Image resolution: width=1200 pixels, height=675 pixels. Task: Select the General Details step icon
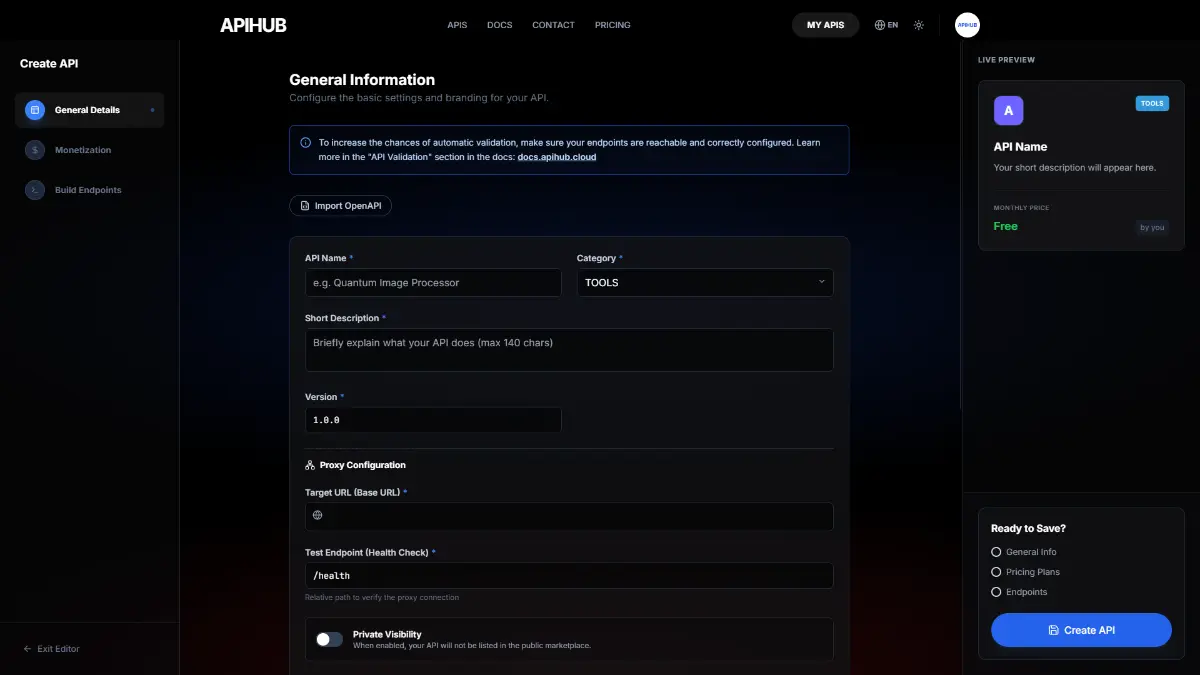(x=35, y=110)
